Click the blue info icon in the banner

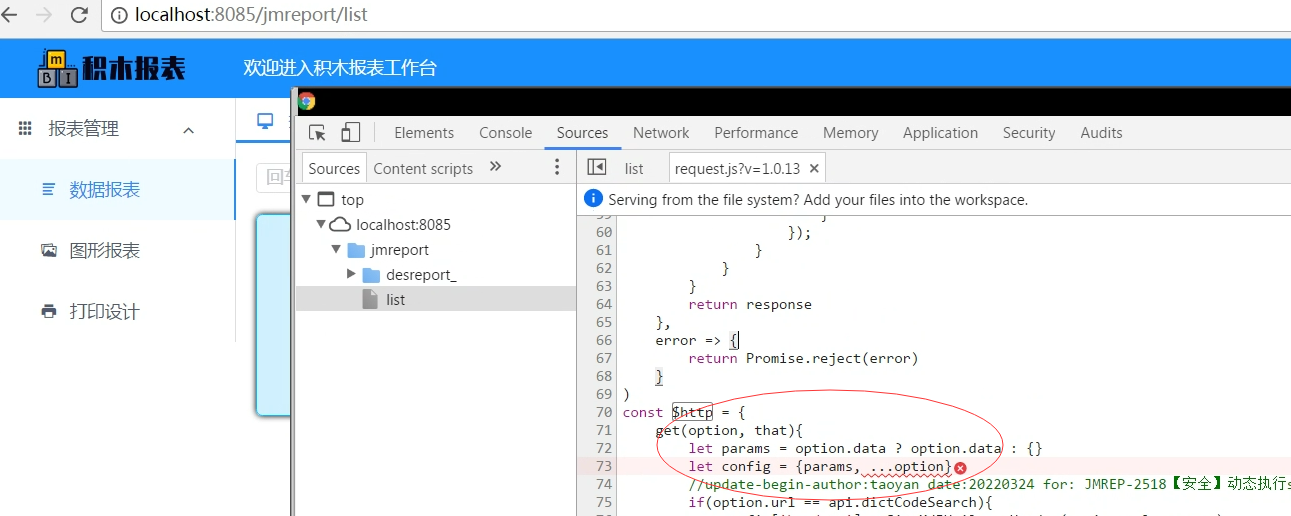tap(593, 198)
